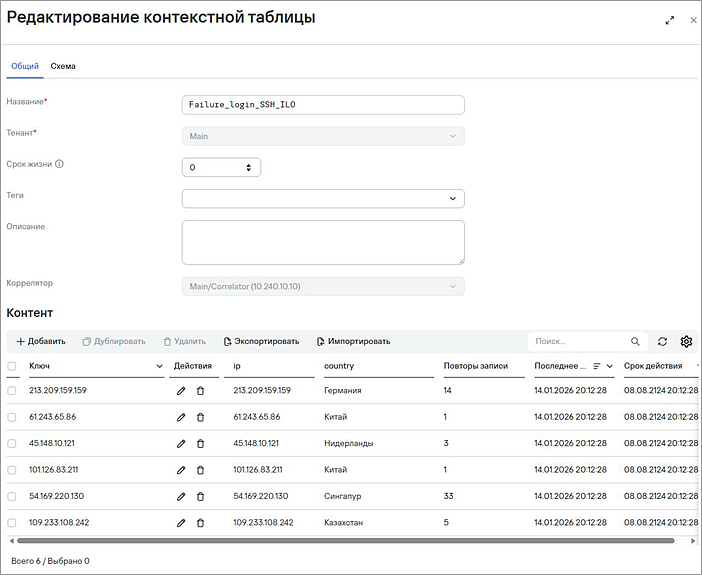This screenshot has width=702, height=575.
Task: Check the 109.233.108.242 row
Action: point(12,523)
